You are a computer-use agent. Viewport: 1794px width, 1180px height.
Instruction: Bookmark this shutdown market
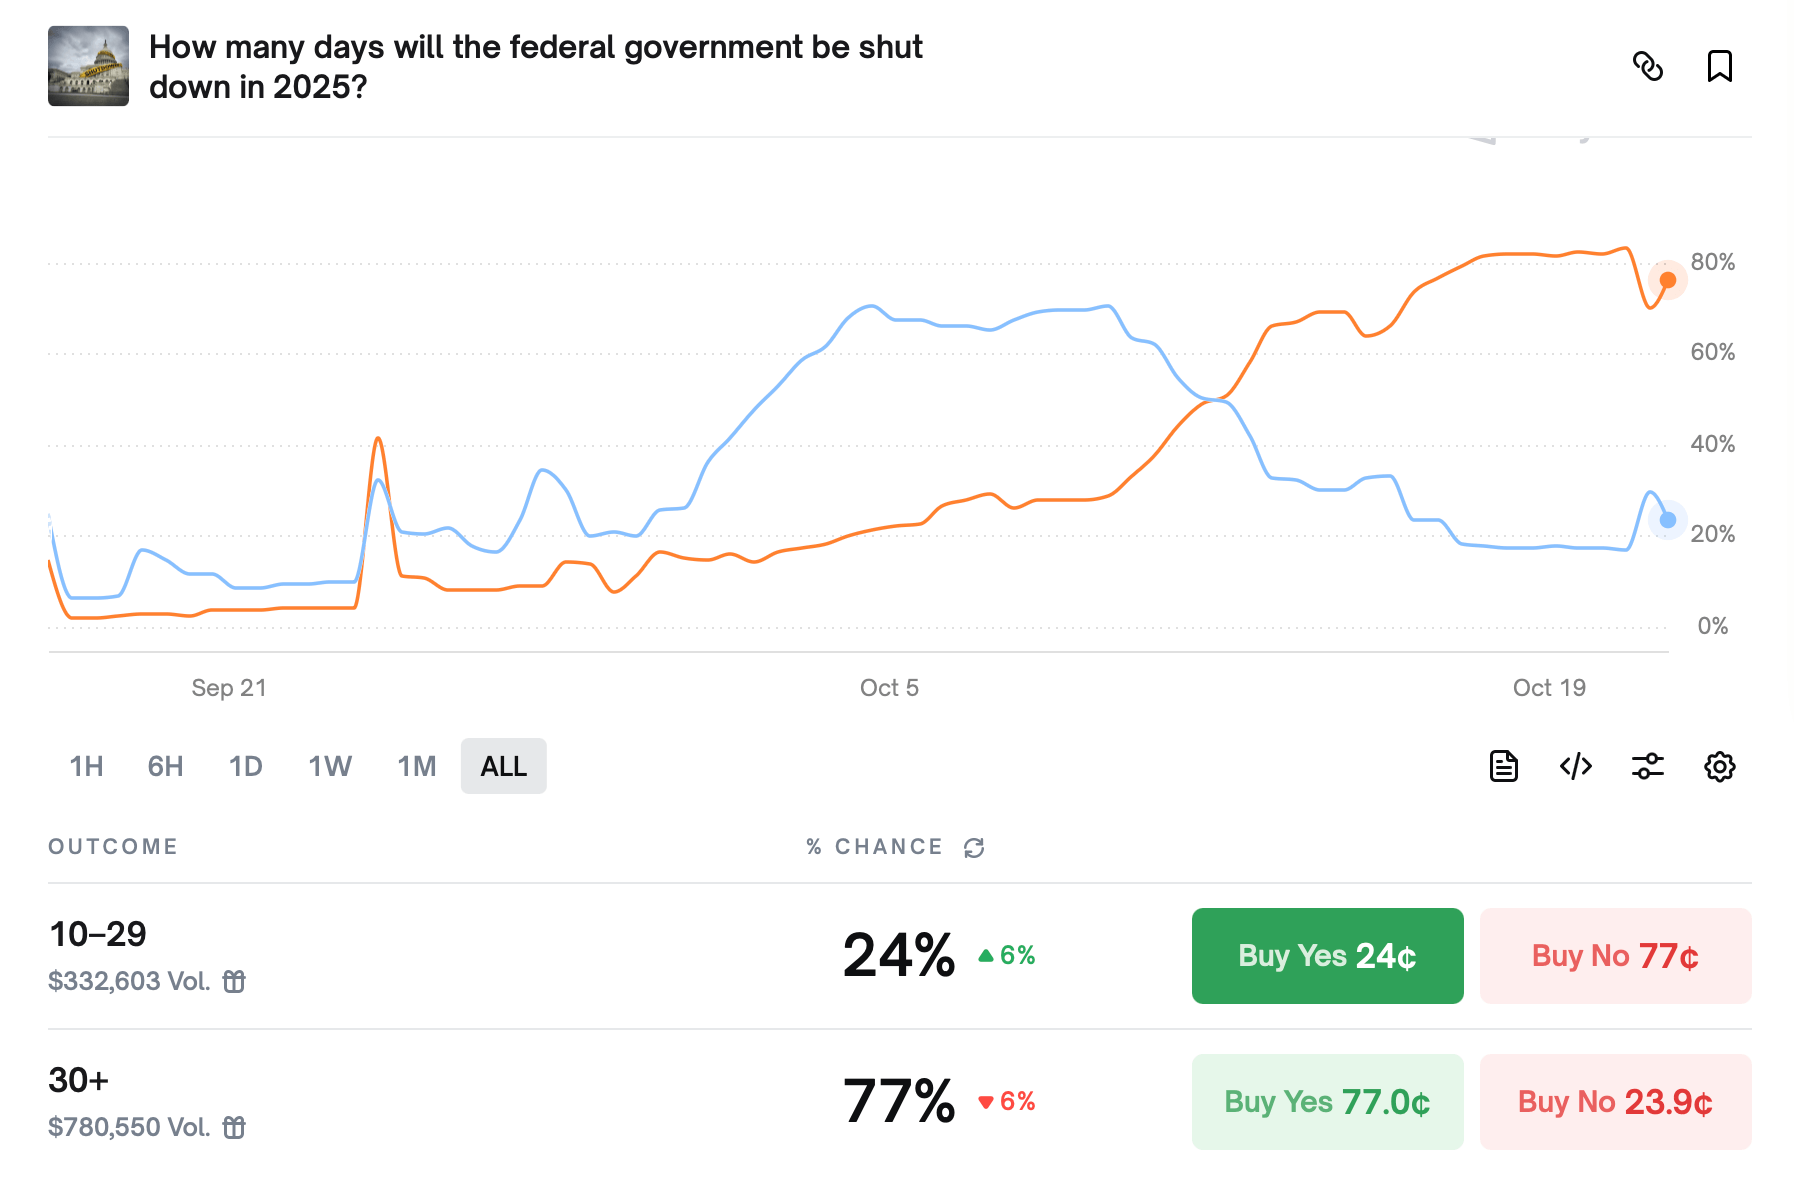(x=1719, y=66)
